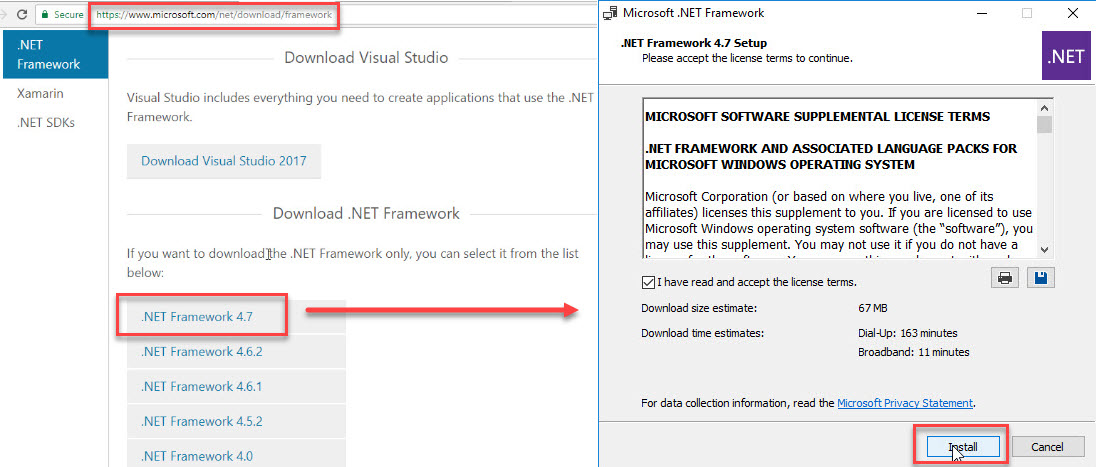The height and width of the screenshot is (467, 1096).
Task: Click the .NET purple logo
Action: click(1065, 57)
